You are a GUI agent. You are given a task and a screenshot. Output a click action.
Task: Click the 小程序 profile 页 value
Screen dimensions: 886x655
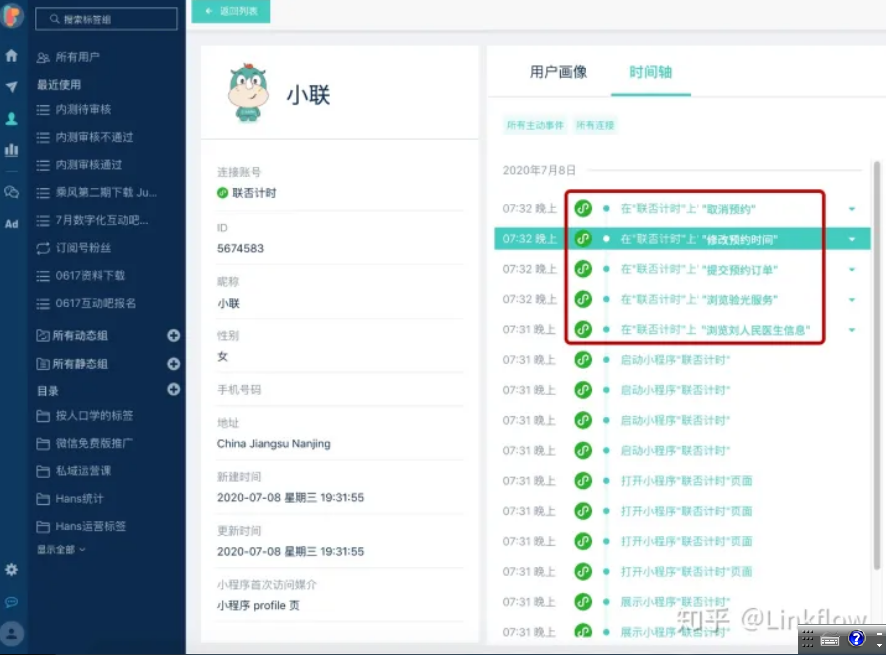tap(258, 605)
